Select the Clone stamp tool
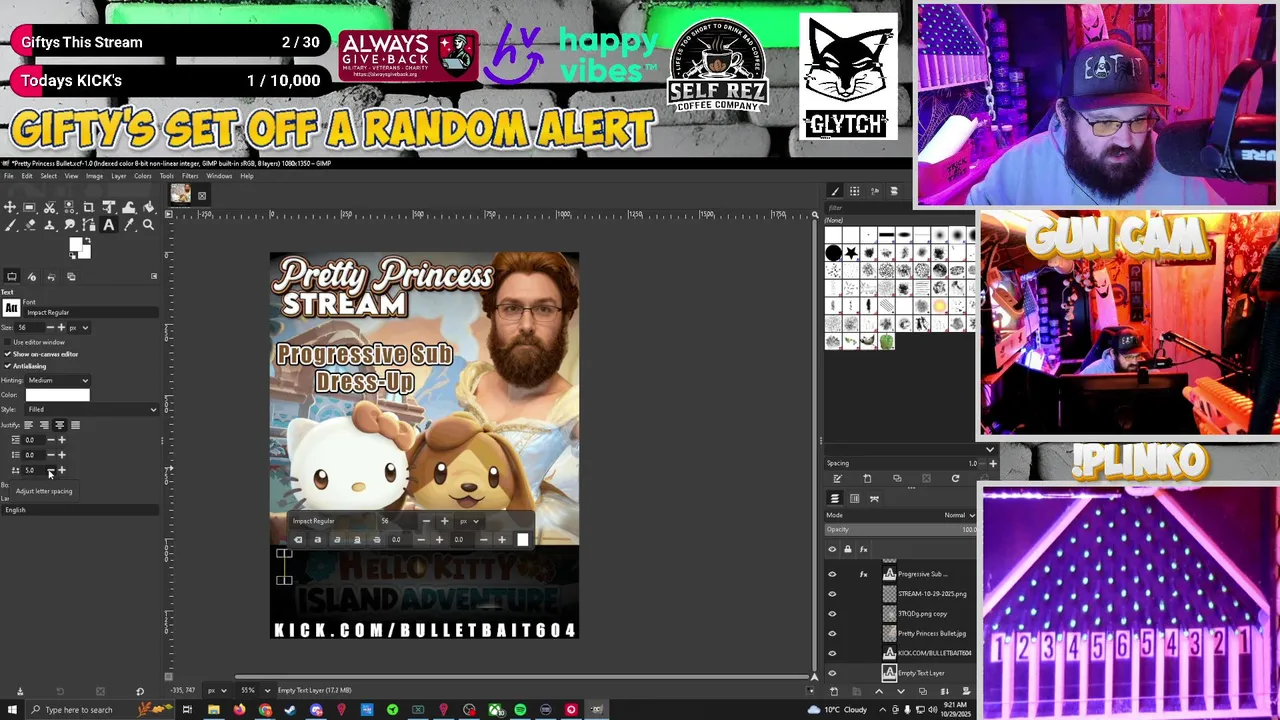Viewport: 1280px width, 720px height. tap(49, 225)
